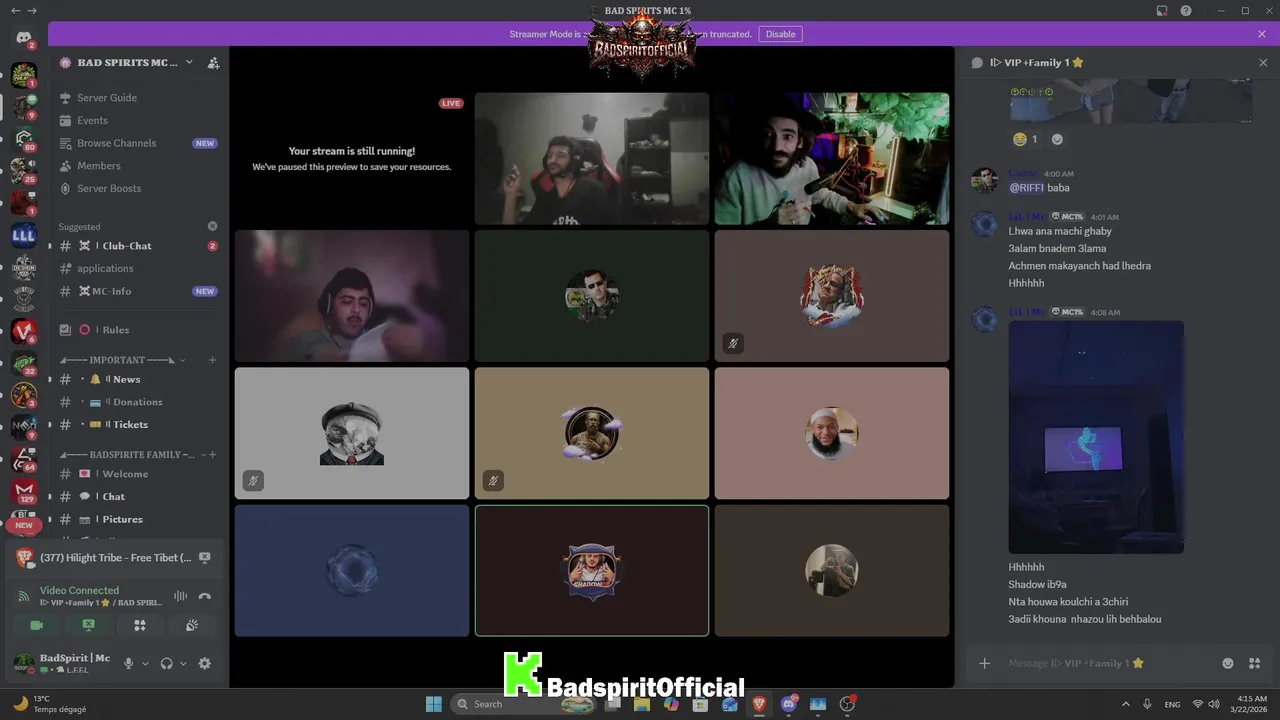This screenshot has width=1280, height=720.
Task: Select the paused live stream preview tile
Action: pyautogui.click(x=352, y=159)
